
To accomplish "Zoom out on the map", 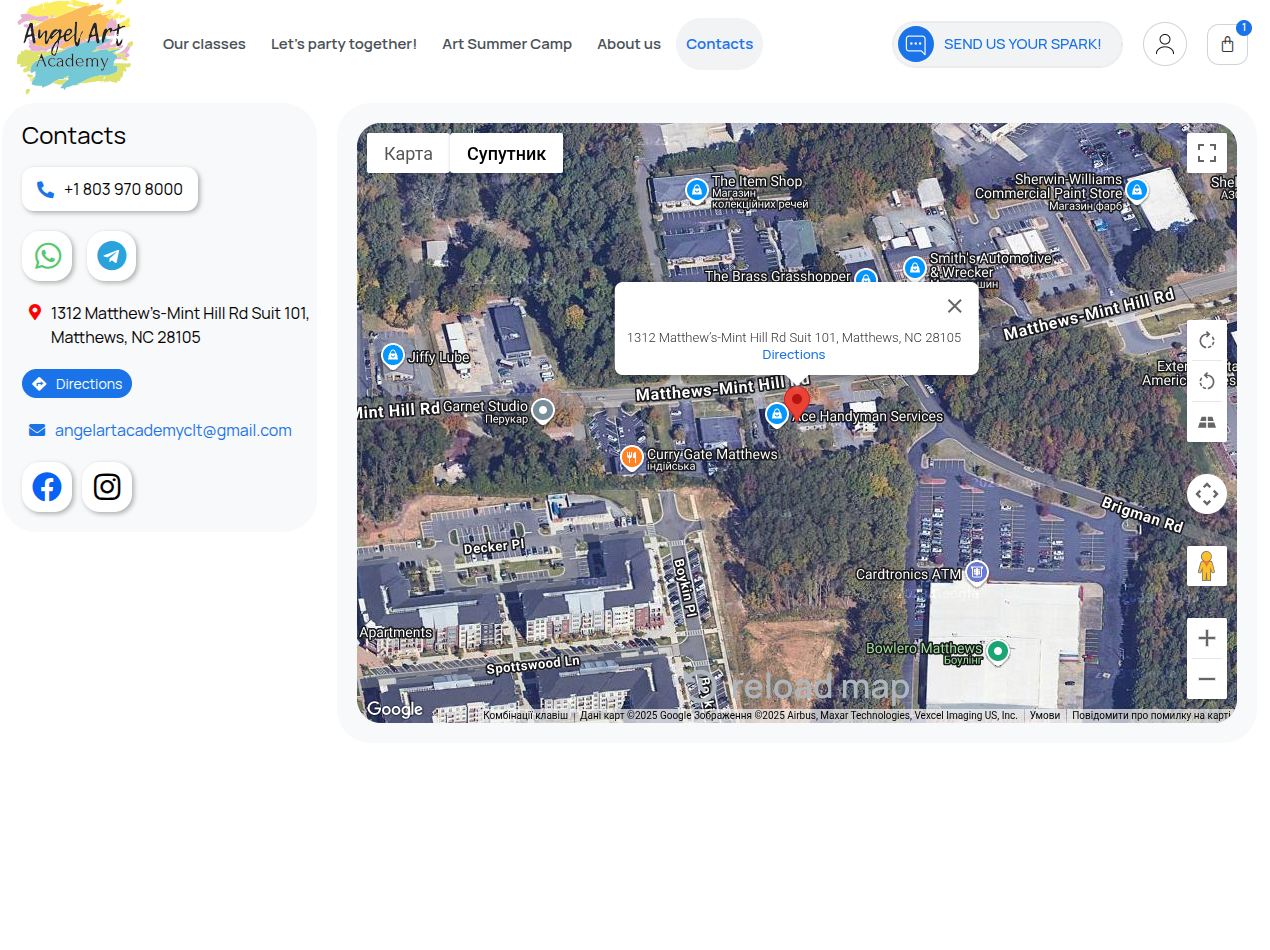I will pos(1206,679).
